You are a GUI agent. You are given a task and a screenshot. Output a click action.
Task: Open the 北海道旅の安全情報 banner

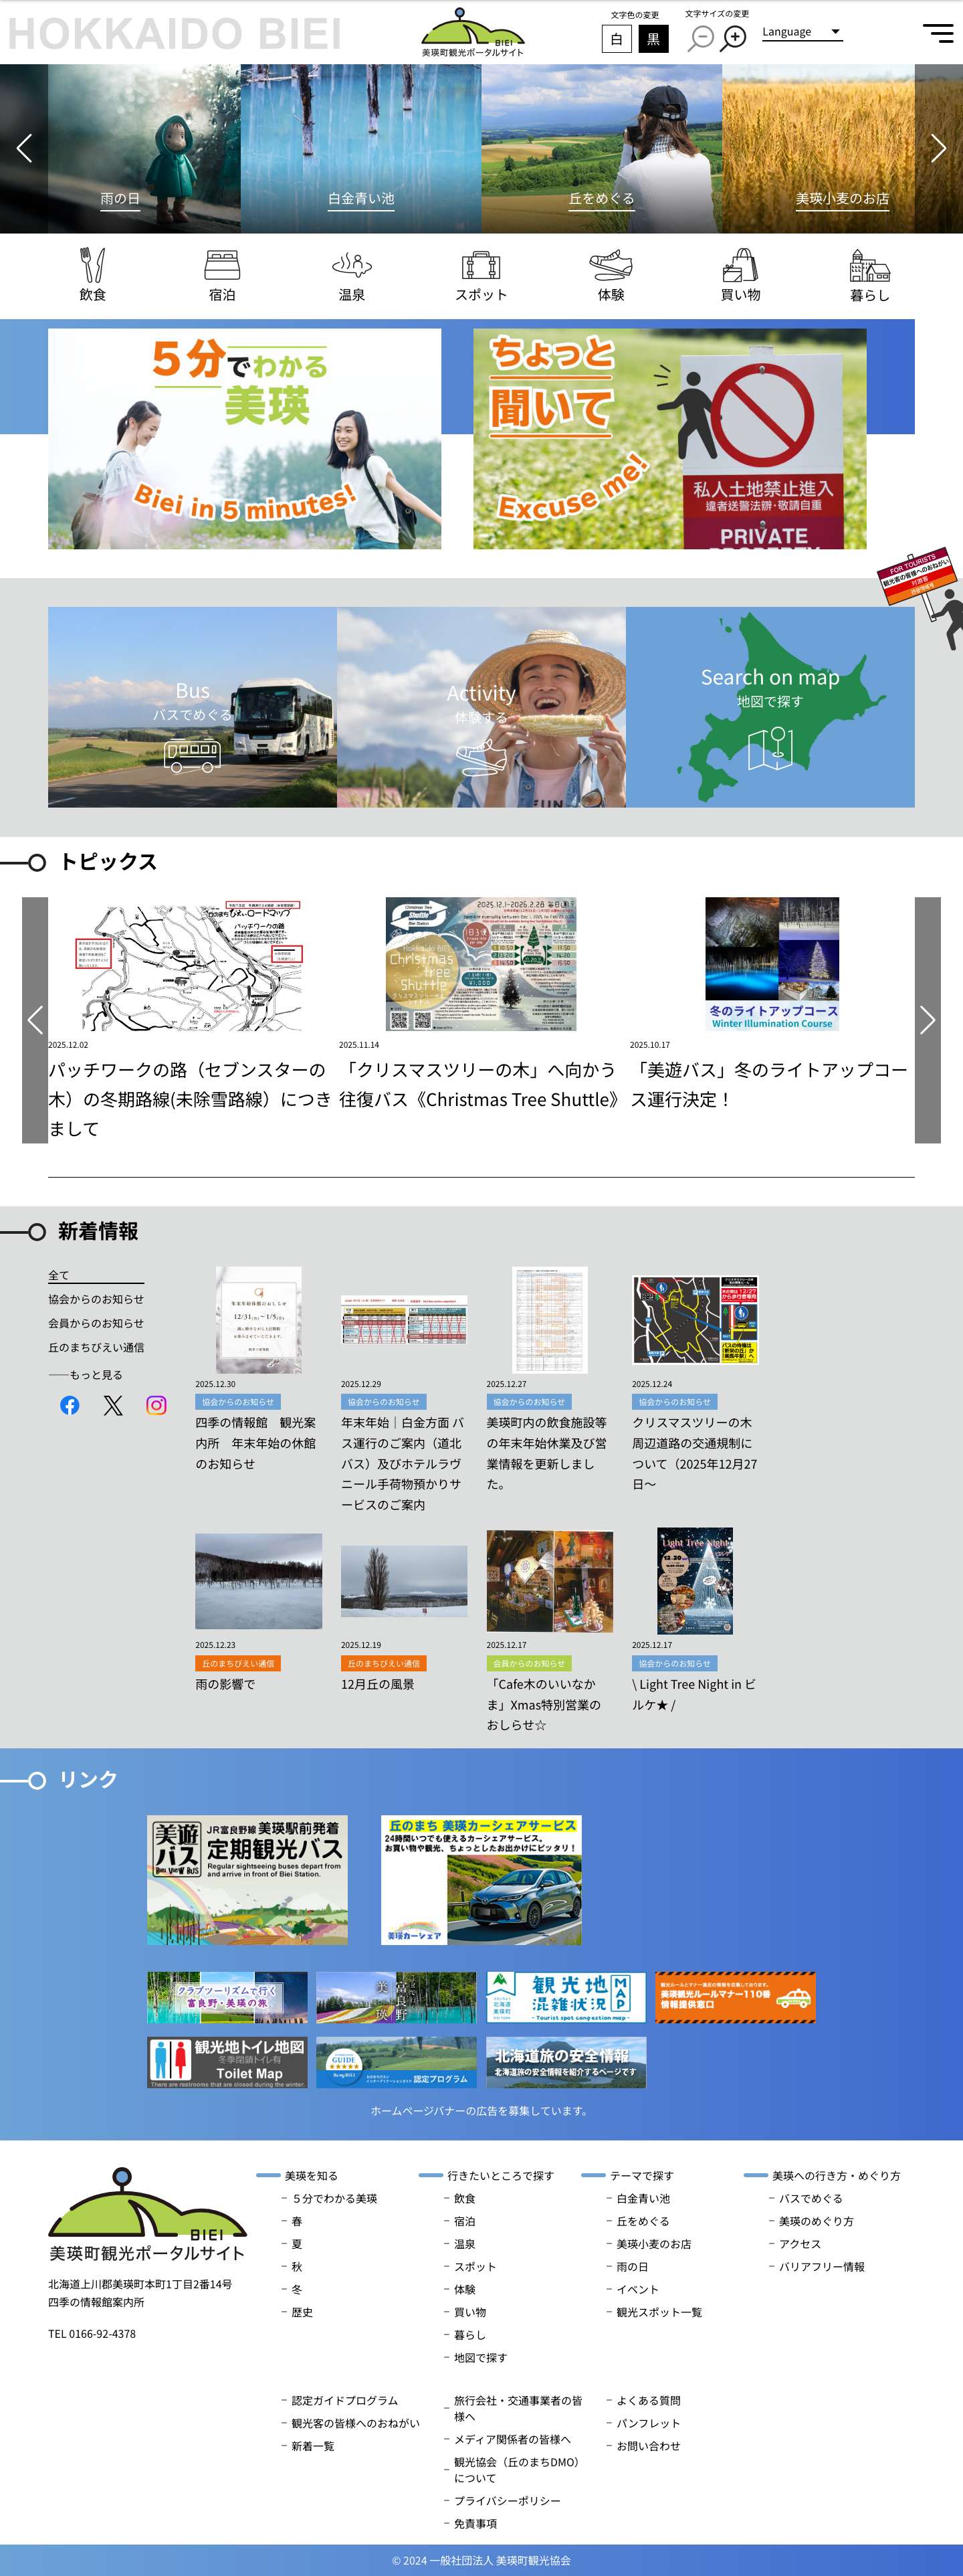566,2062
